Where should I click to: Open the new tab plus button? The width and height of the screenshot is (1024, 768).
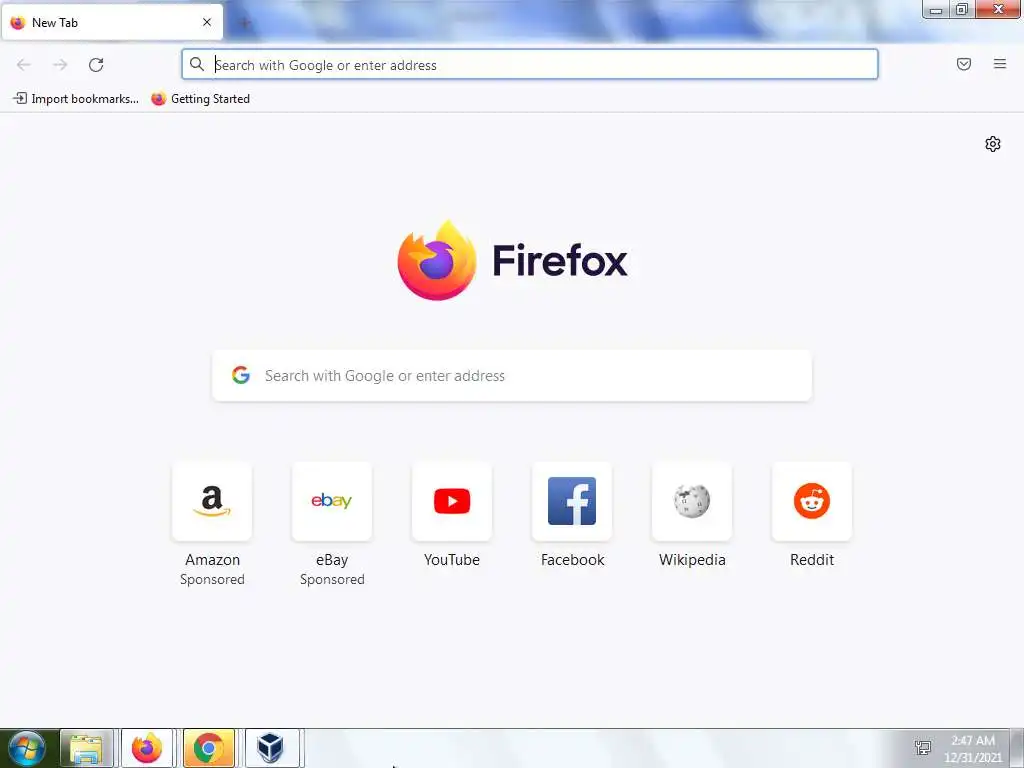pos(245,23)
